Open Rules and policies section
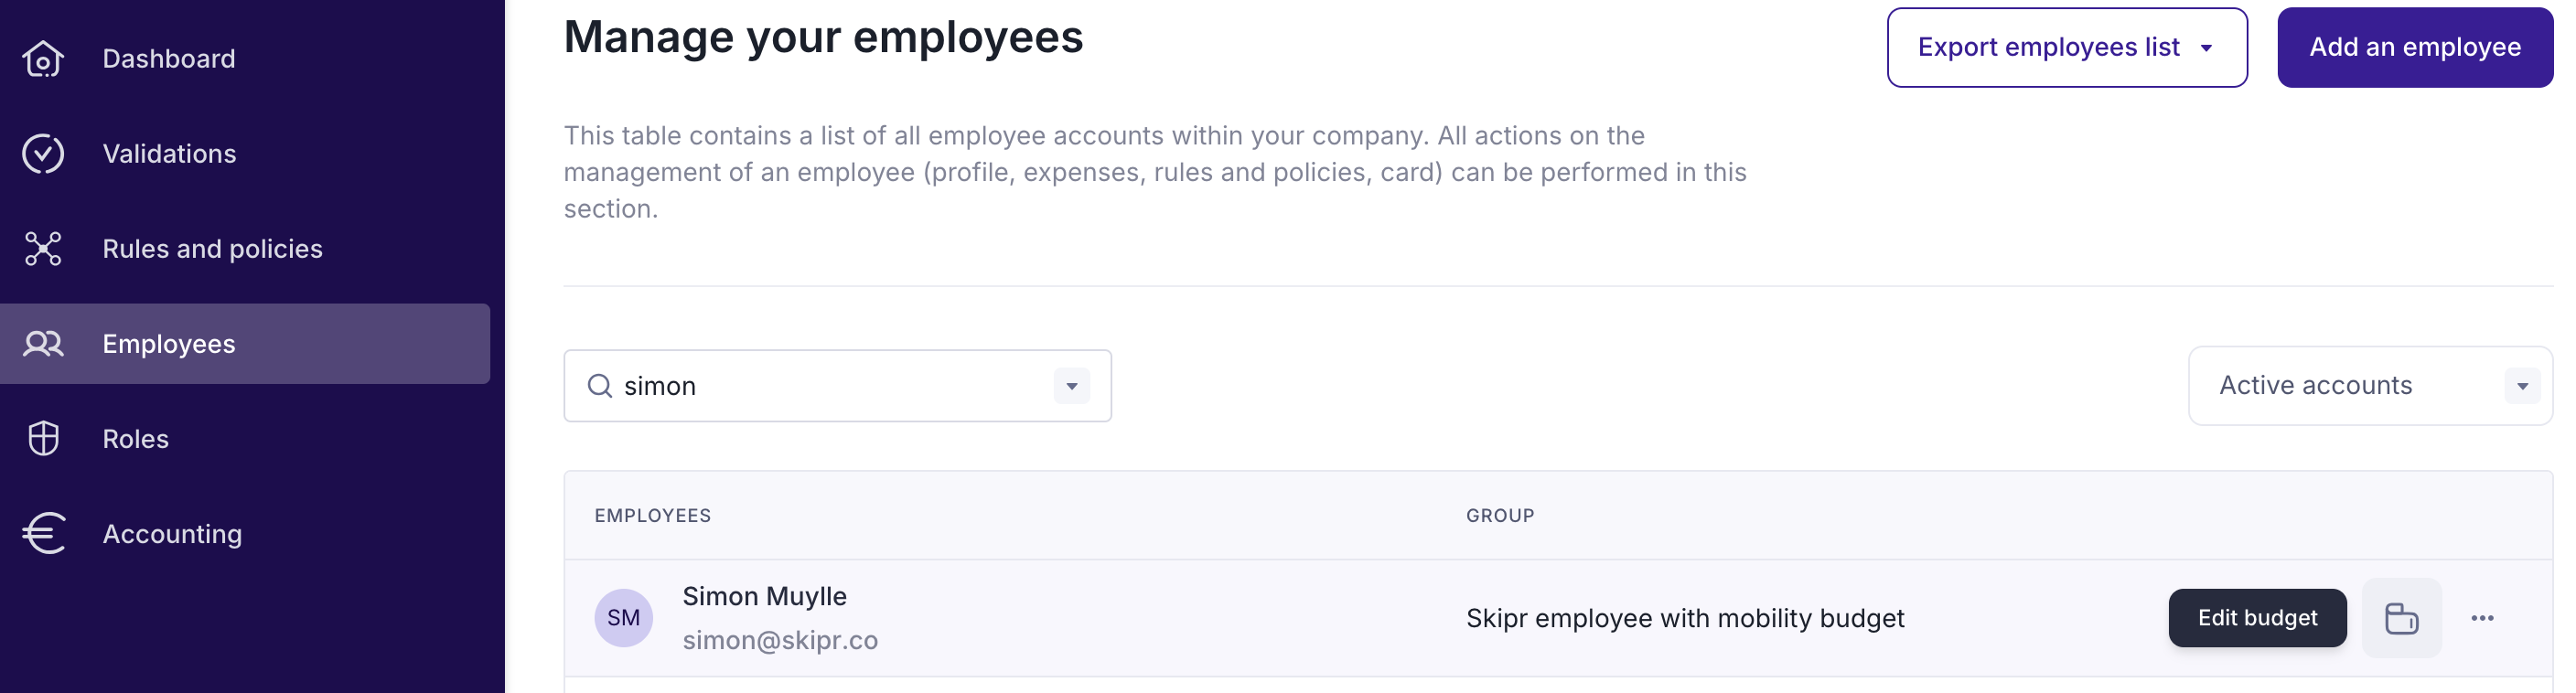The width and height of the screenshot is (2576, 693). 212,249
